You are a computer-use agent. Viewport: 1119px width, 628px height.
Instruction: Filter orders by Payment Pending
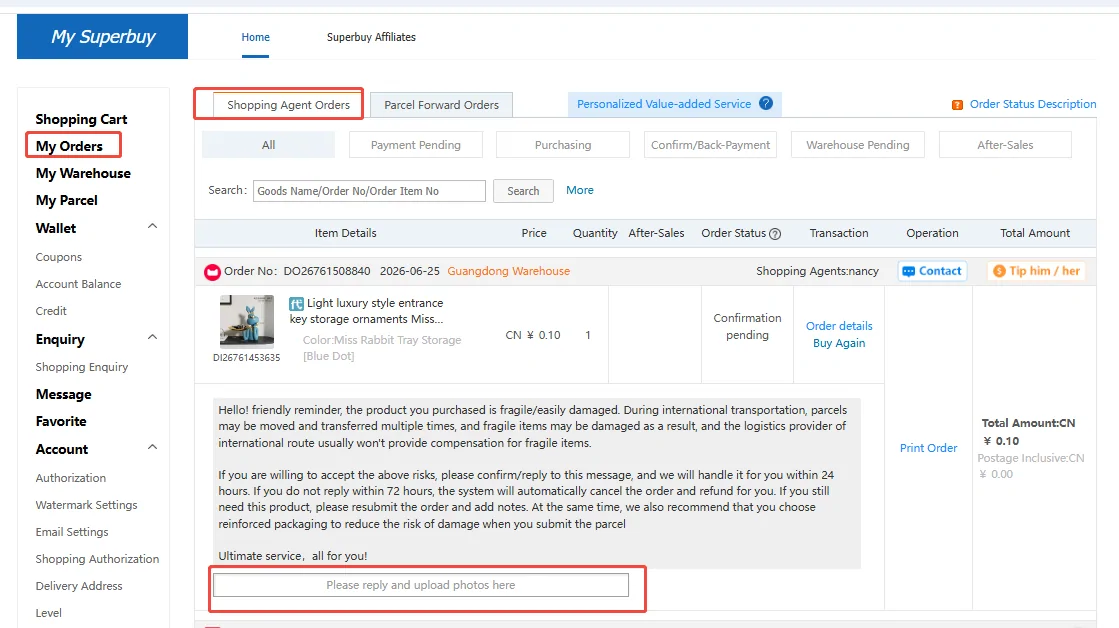416,145
